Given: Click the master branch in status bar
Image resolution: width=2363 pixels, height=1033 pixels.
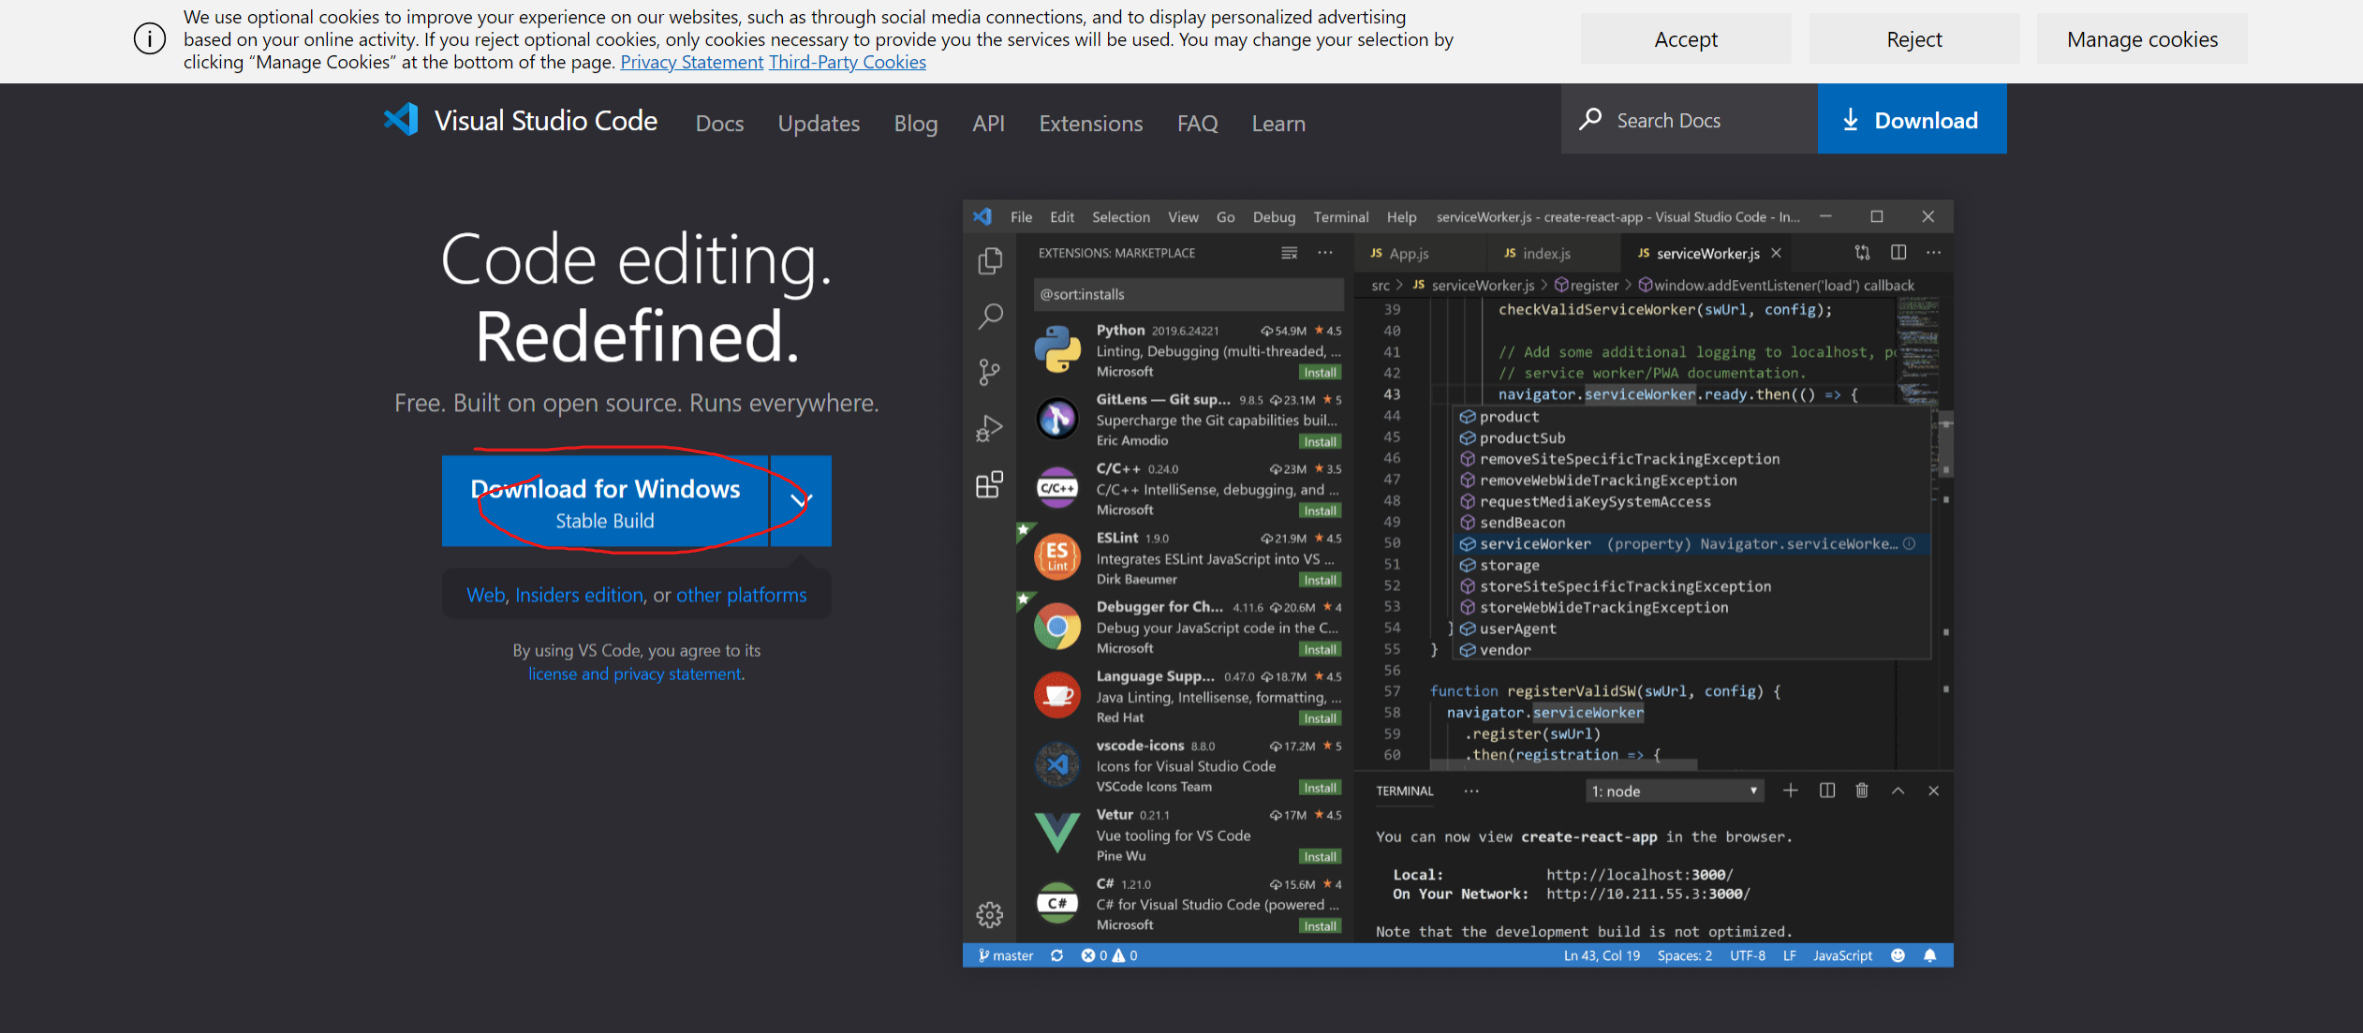Looking at the screenshot, I should (1005, 956).
